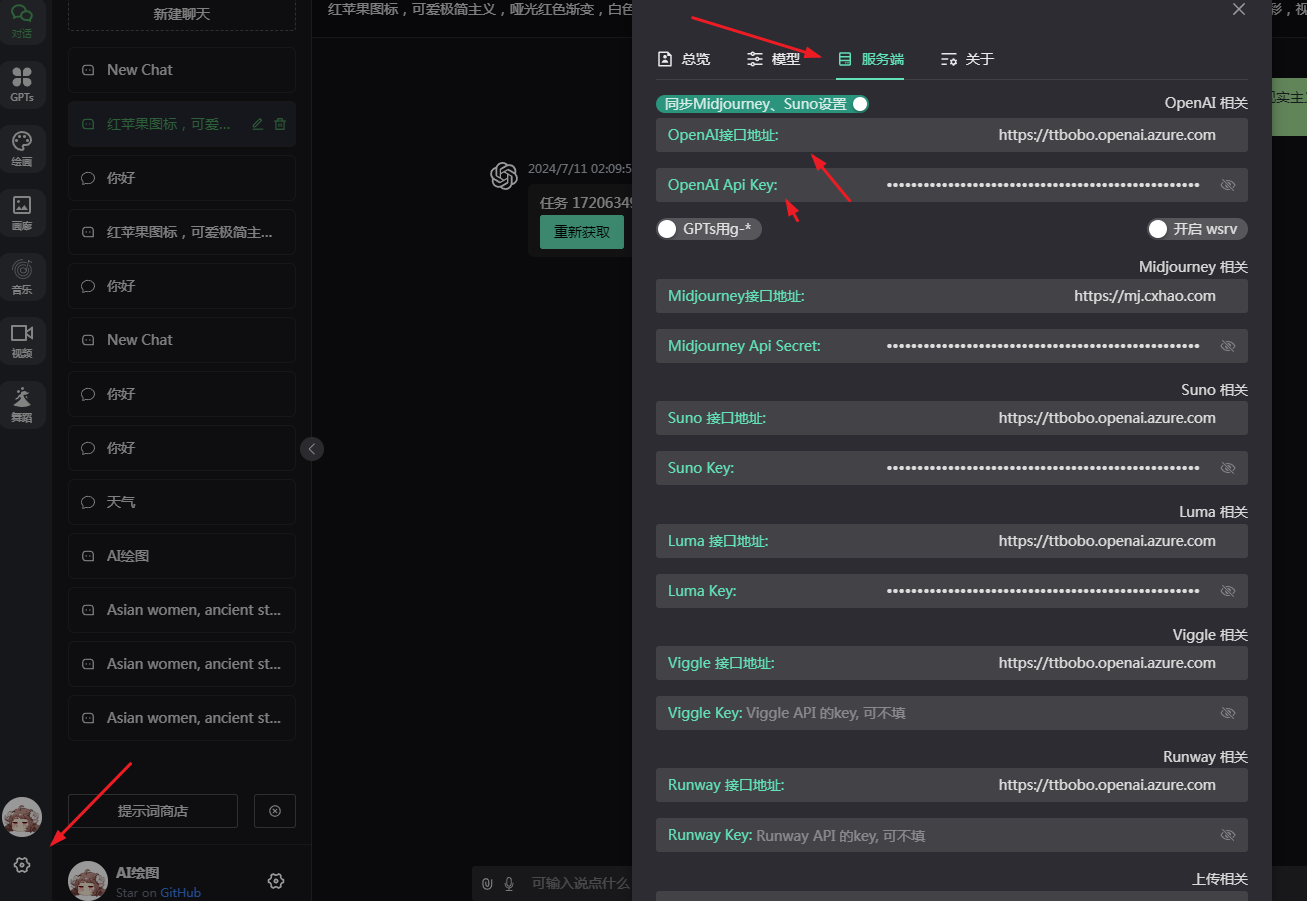Image resolution: width=1307 pixels, height=901 pixels.
Task: Click the Runway 相关 section heading
Action: point(1205,757)
